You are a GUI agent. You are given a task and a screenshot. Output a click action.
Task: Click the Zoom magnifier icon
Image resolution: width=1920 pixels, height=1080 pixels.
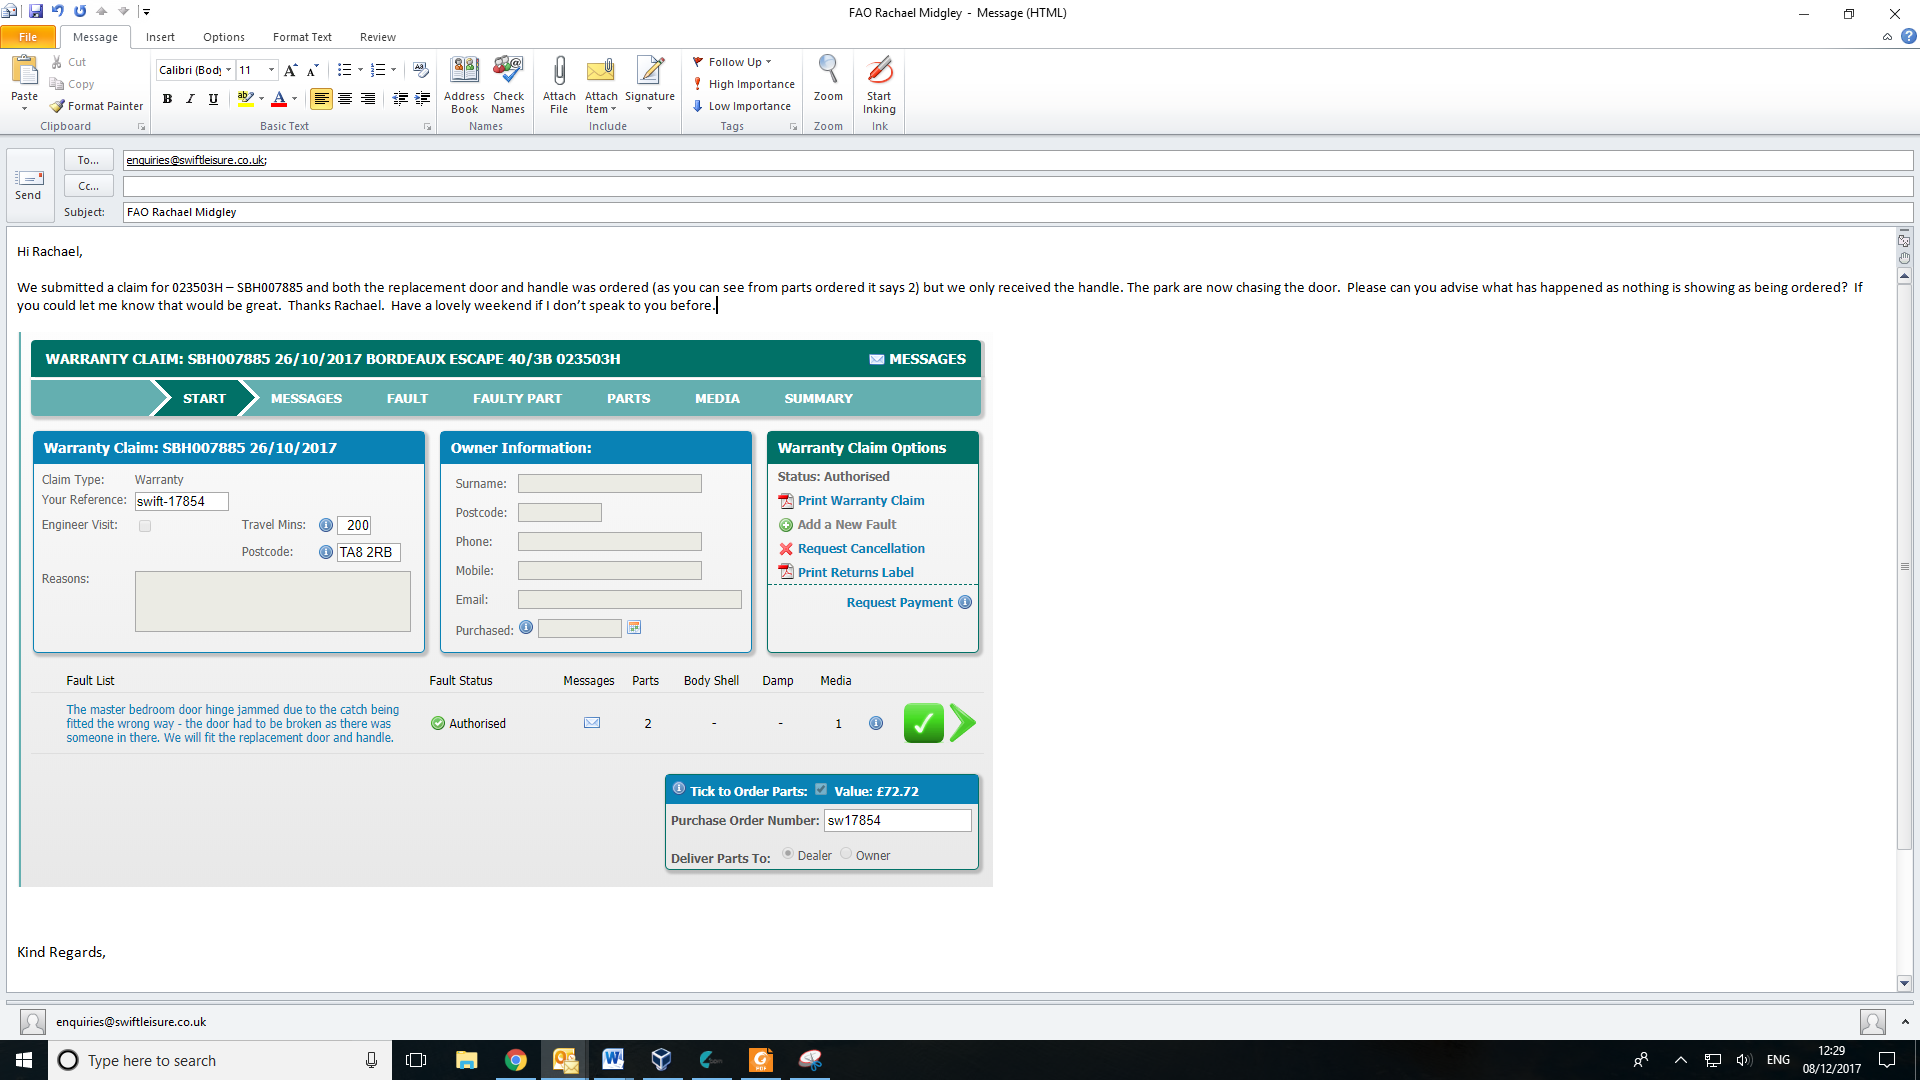pos(828,70)
